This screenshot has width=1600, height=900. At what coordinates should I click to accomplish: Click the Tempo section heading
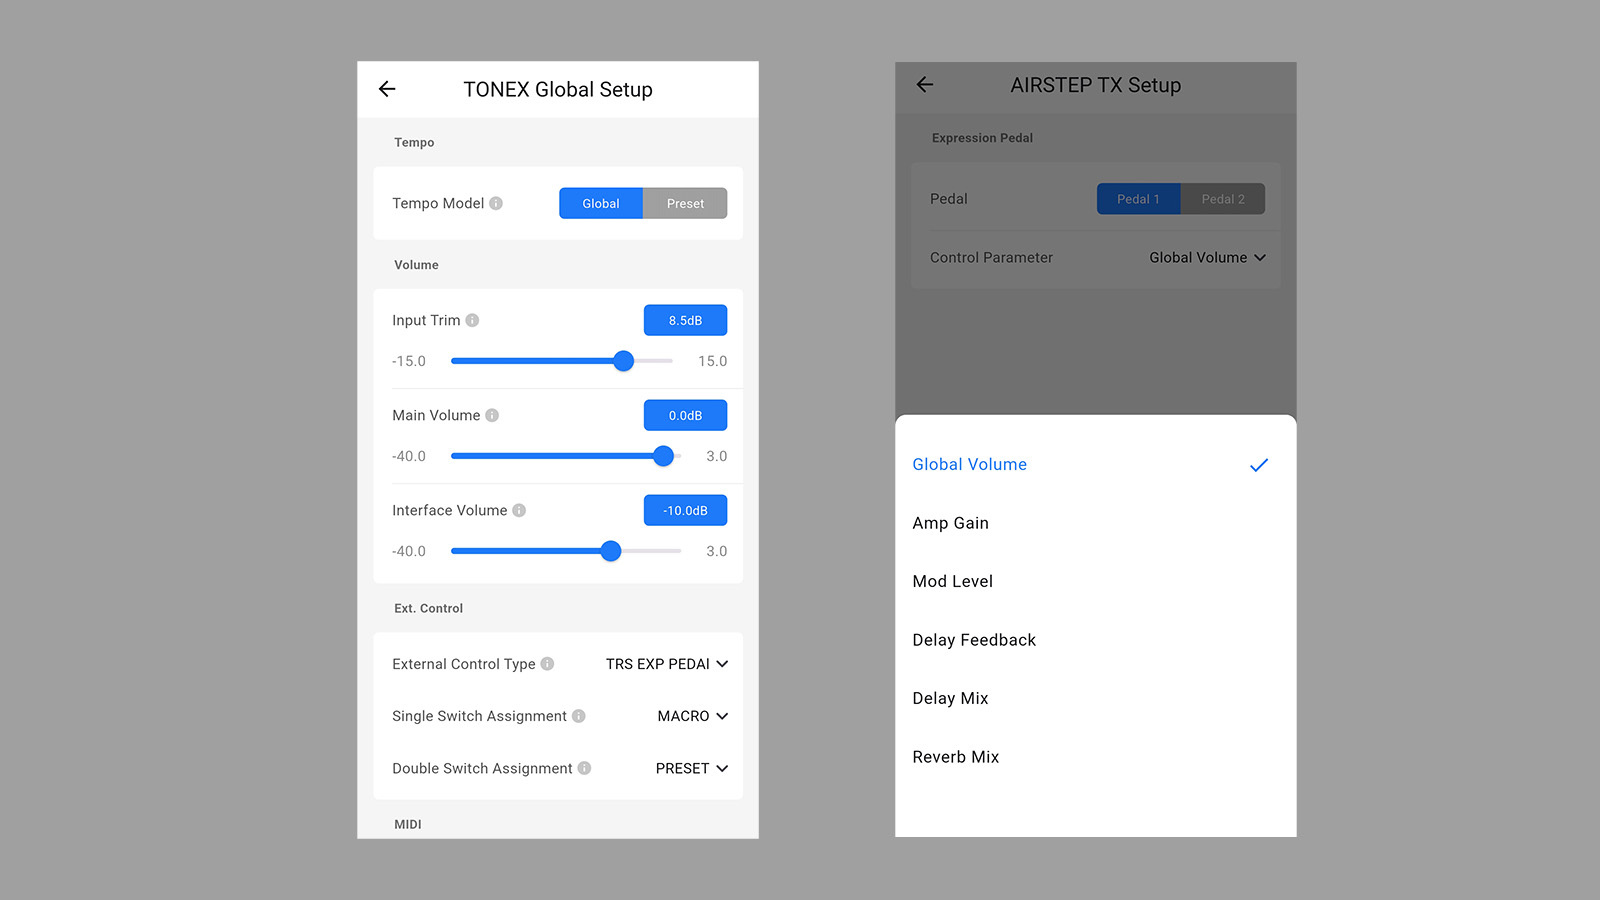(x=414, y=142)
